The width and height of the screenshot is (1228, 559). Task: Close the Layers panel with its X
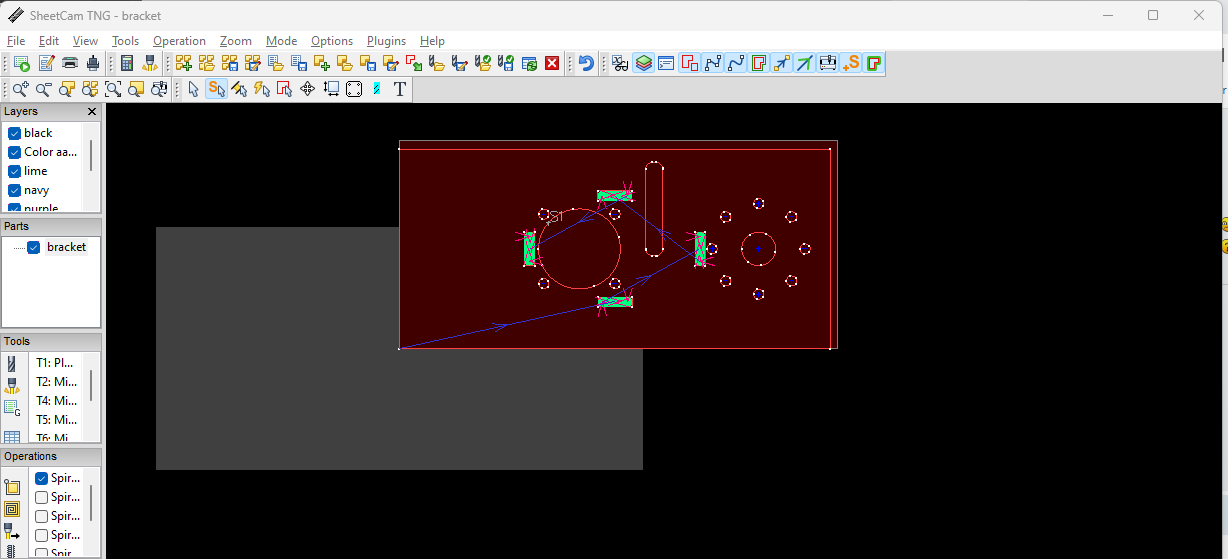pyautogui.click(x=92, y=112)
